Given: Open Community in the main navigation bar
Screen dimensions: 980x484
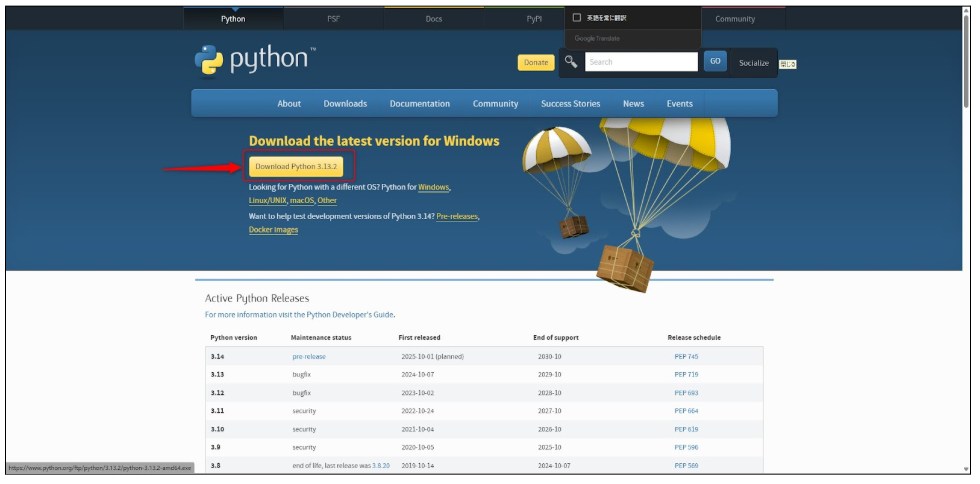Looking at the screenshot, I should tap(495, 104).
